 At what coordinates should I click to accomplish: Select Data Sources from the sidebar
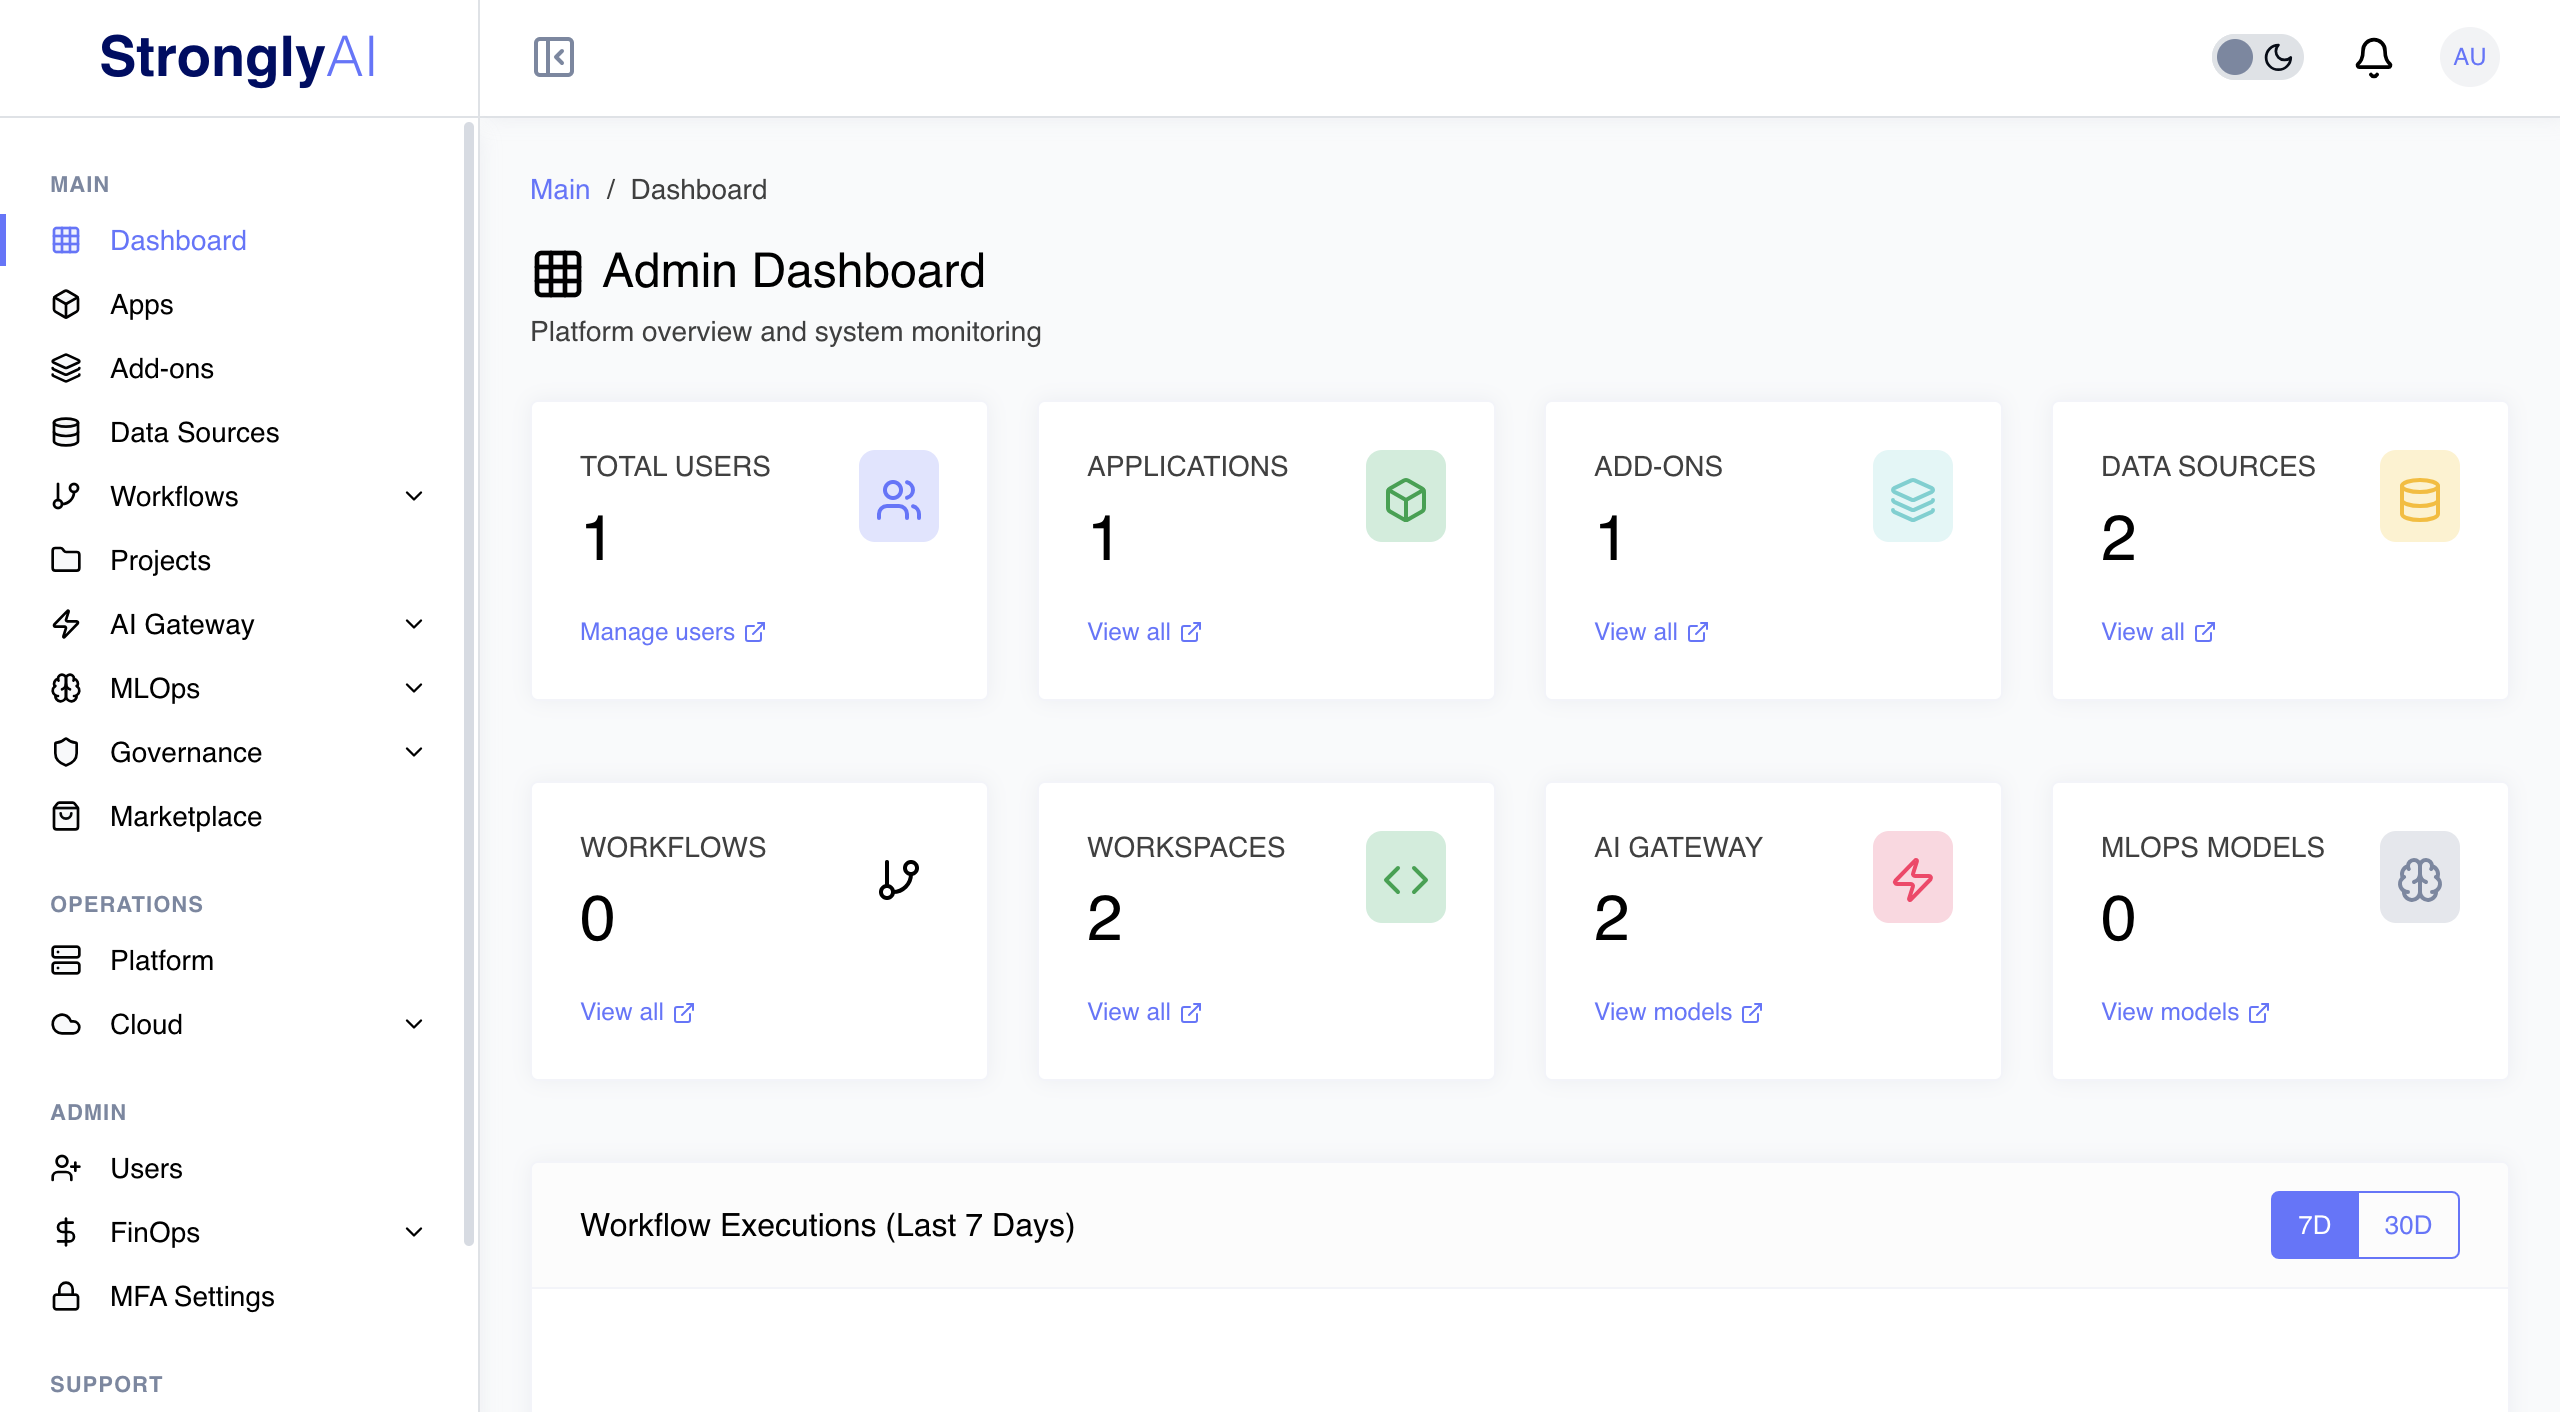click(194, 432)
